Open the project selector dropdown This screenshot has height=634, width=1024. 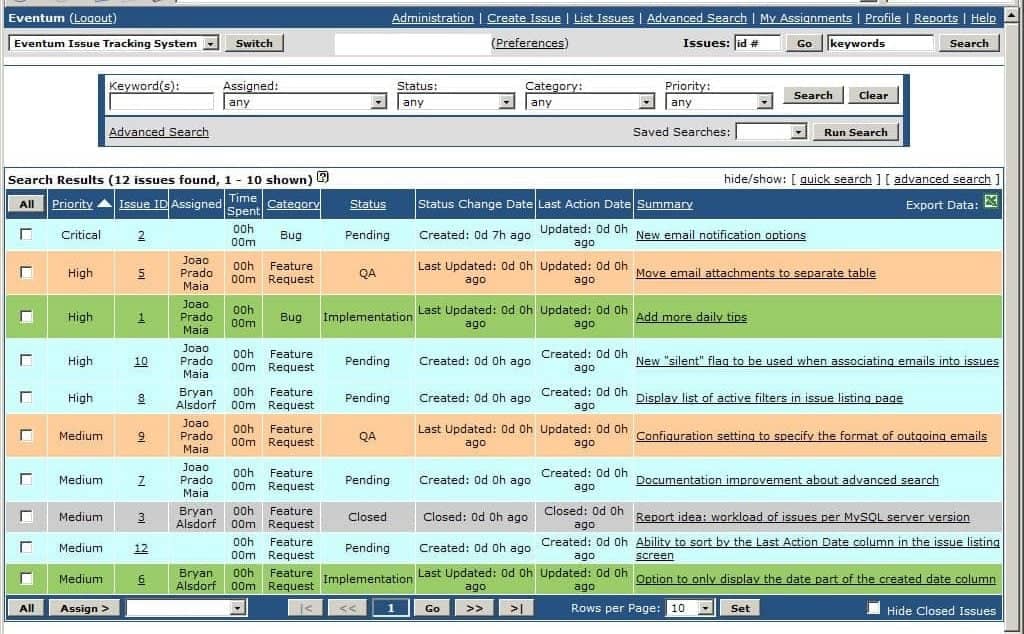(x=210, y=43)
